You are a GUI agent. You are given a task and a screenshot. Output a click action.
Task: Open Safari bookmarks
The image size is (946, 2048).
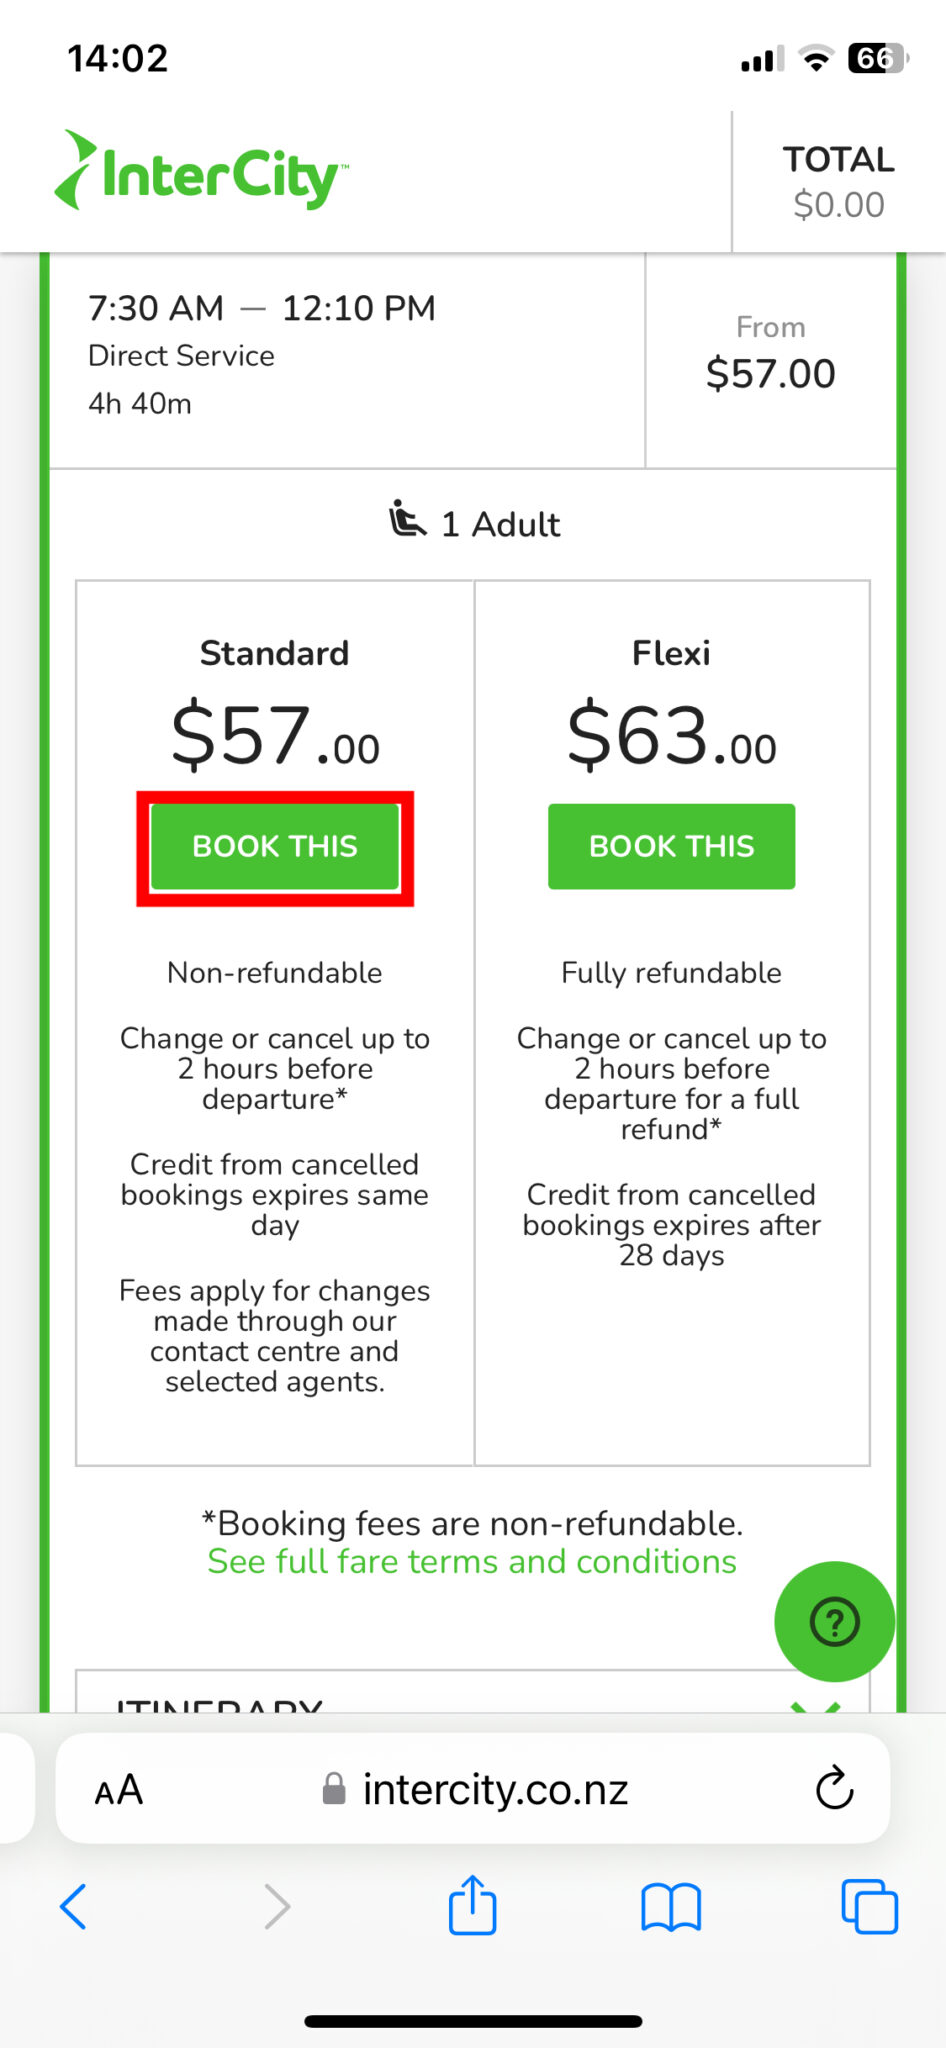click(x=671, y=1906)
